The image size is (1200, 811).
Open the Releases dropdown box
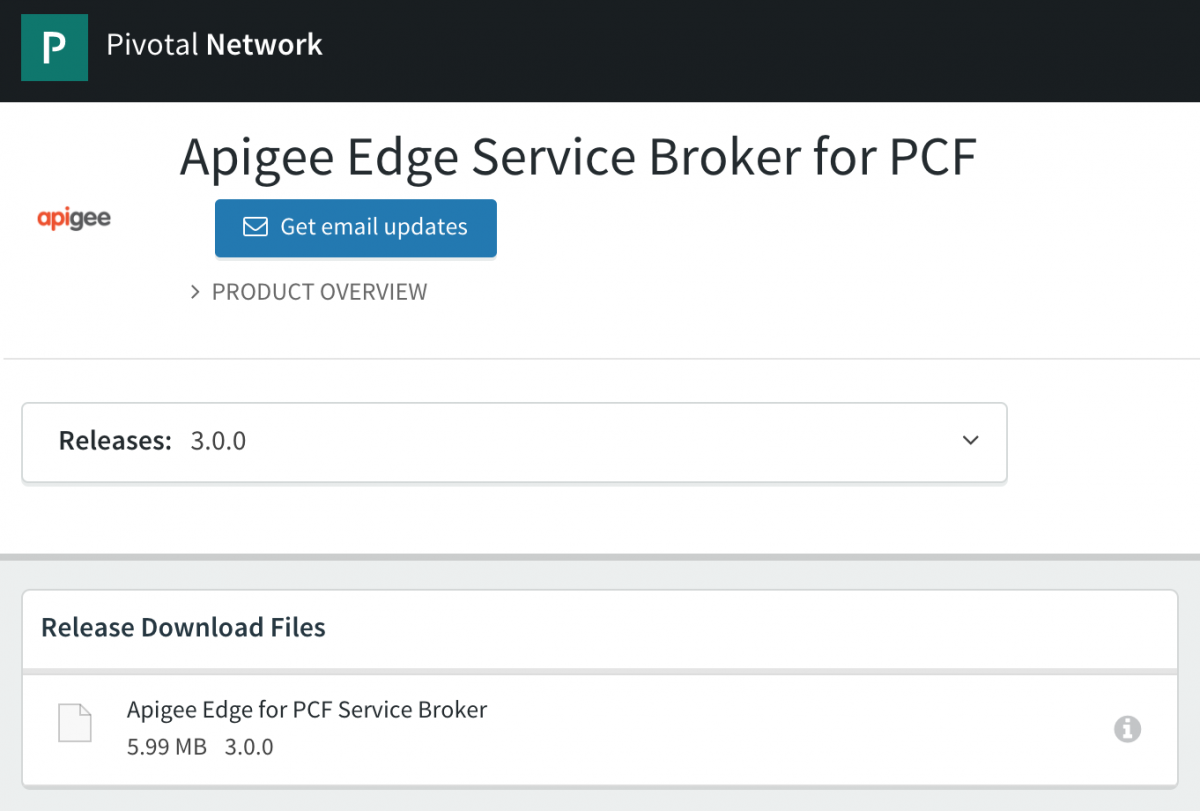click(514, 441)
